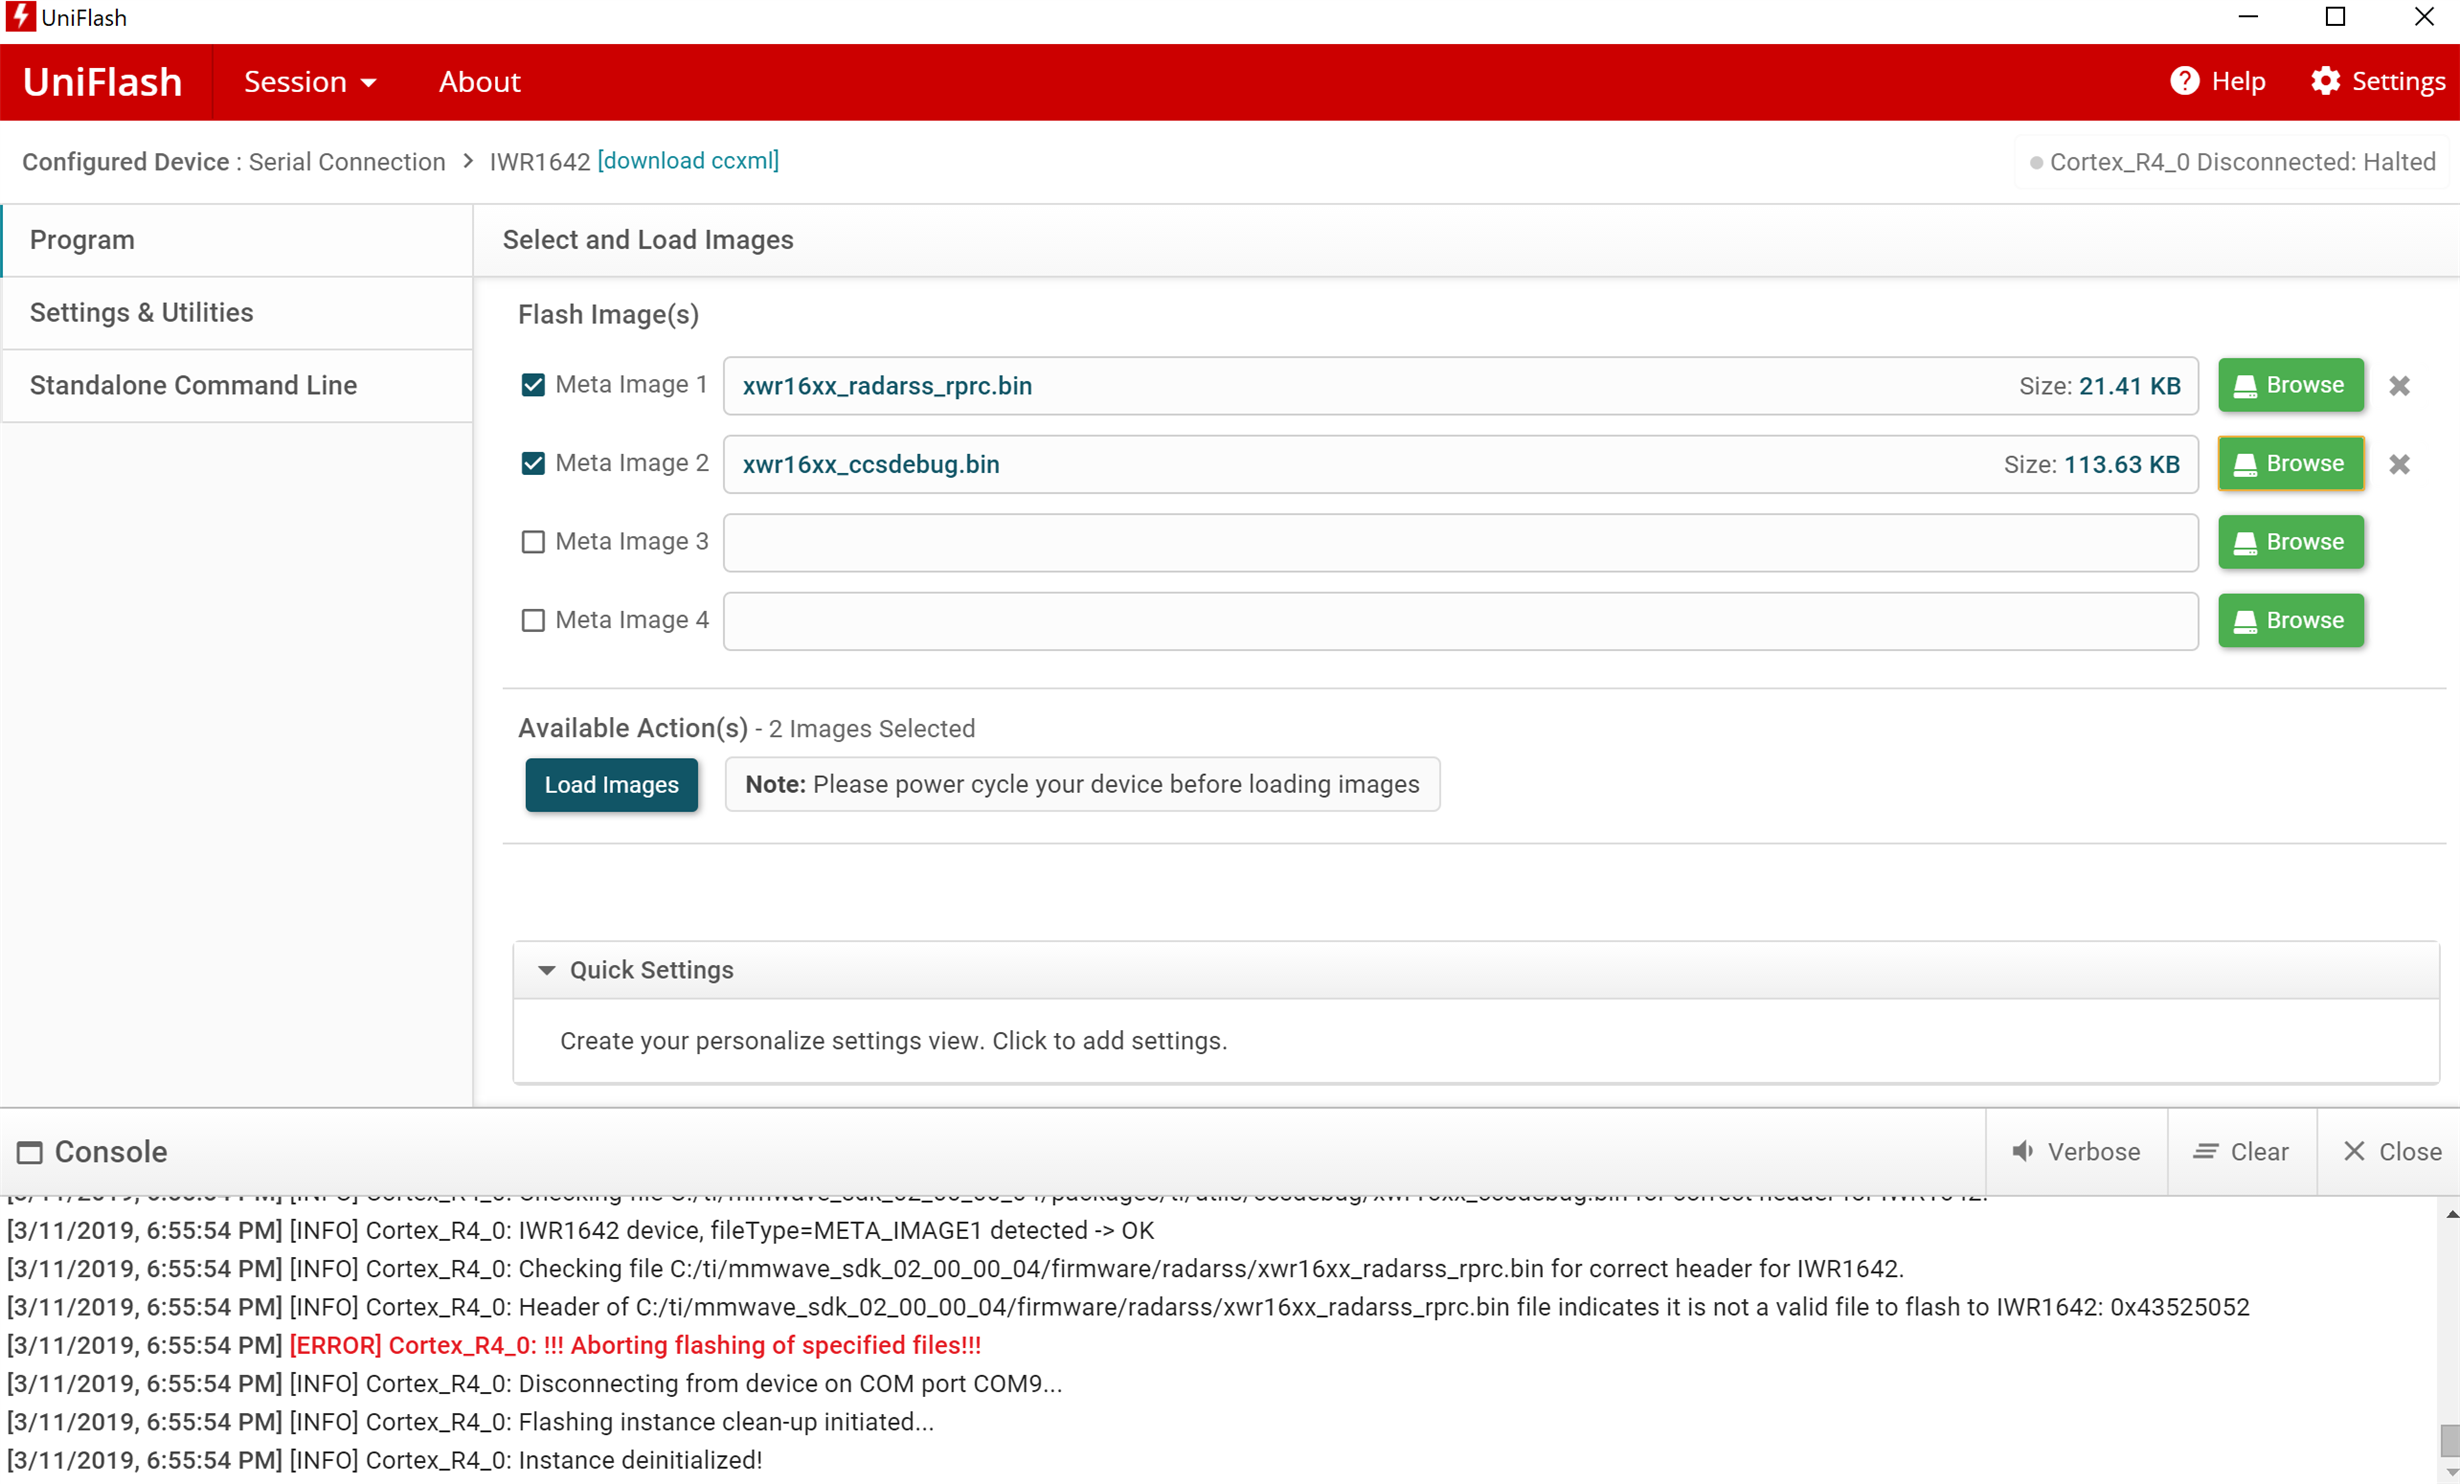The height and width of the screenshot is (1484, 2460).
Task: Click Help text in the header
Action: 2238,81
